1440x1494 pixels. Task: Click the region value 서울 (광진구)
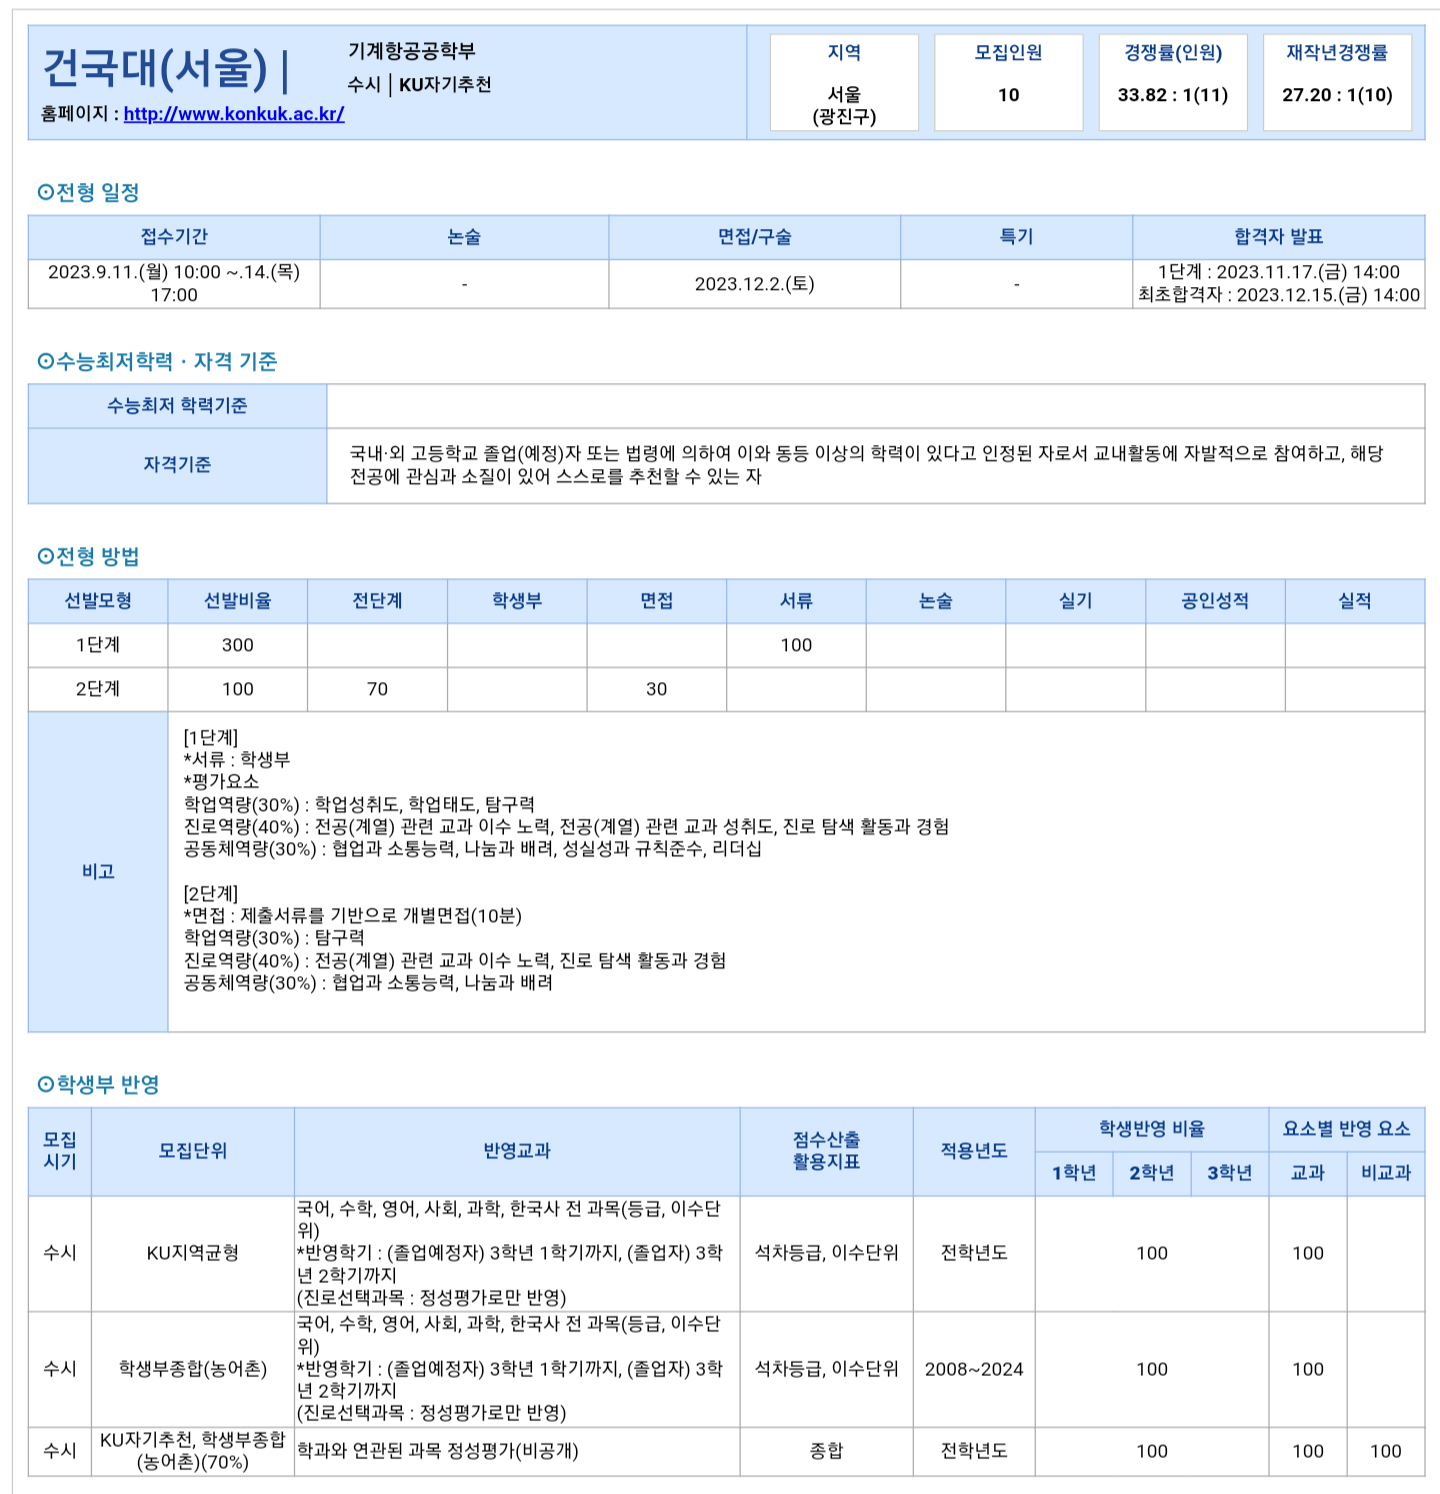[844, 106]
